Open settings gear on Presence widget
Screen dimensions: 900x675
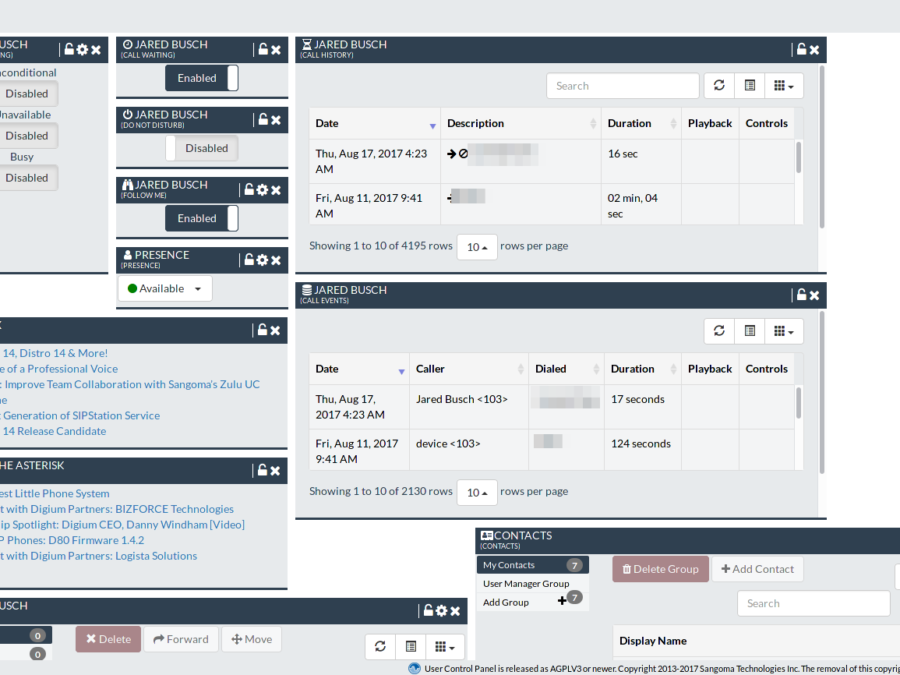[x=262, y=259]
